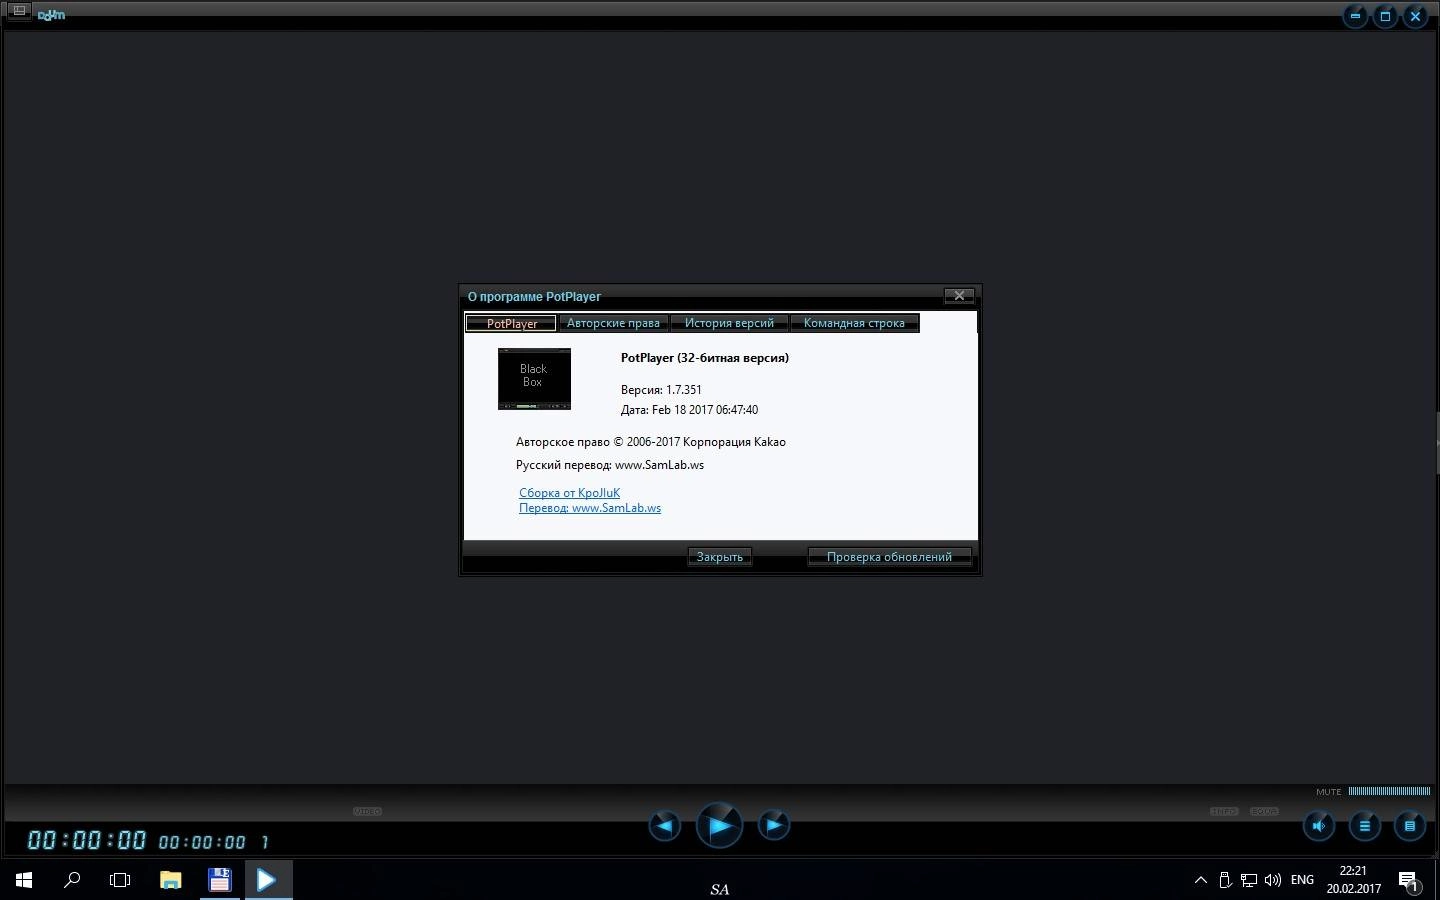Viewport: 1440px width, 900px height.
Task: Open network tray icon
Action: coord(1249,880)
